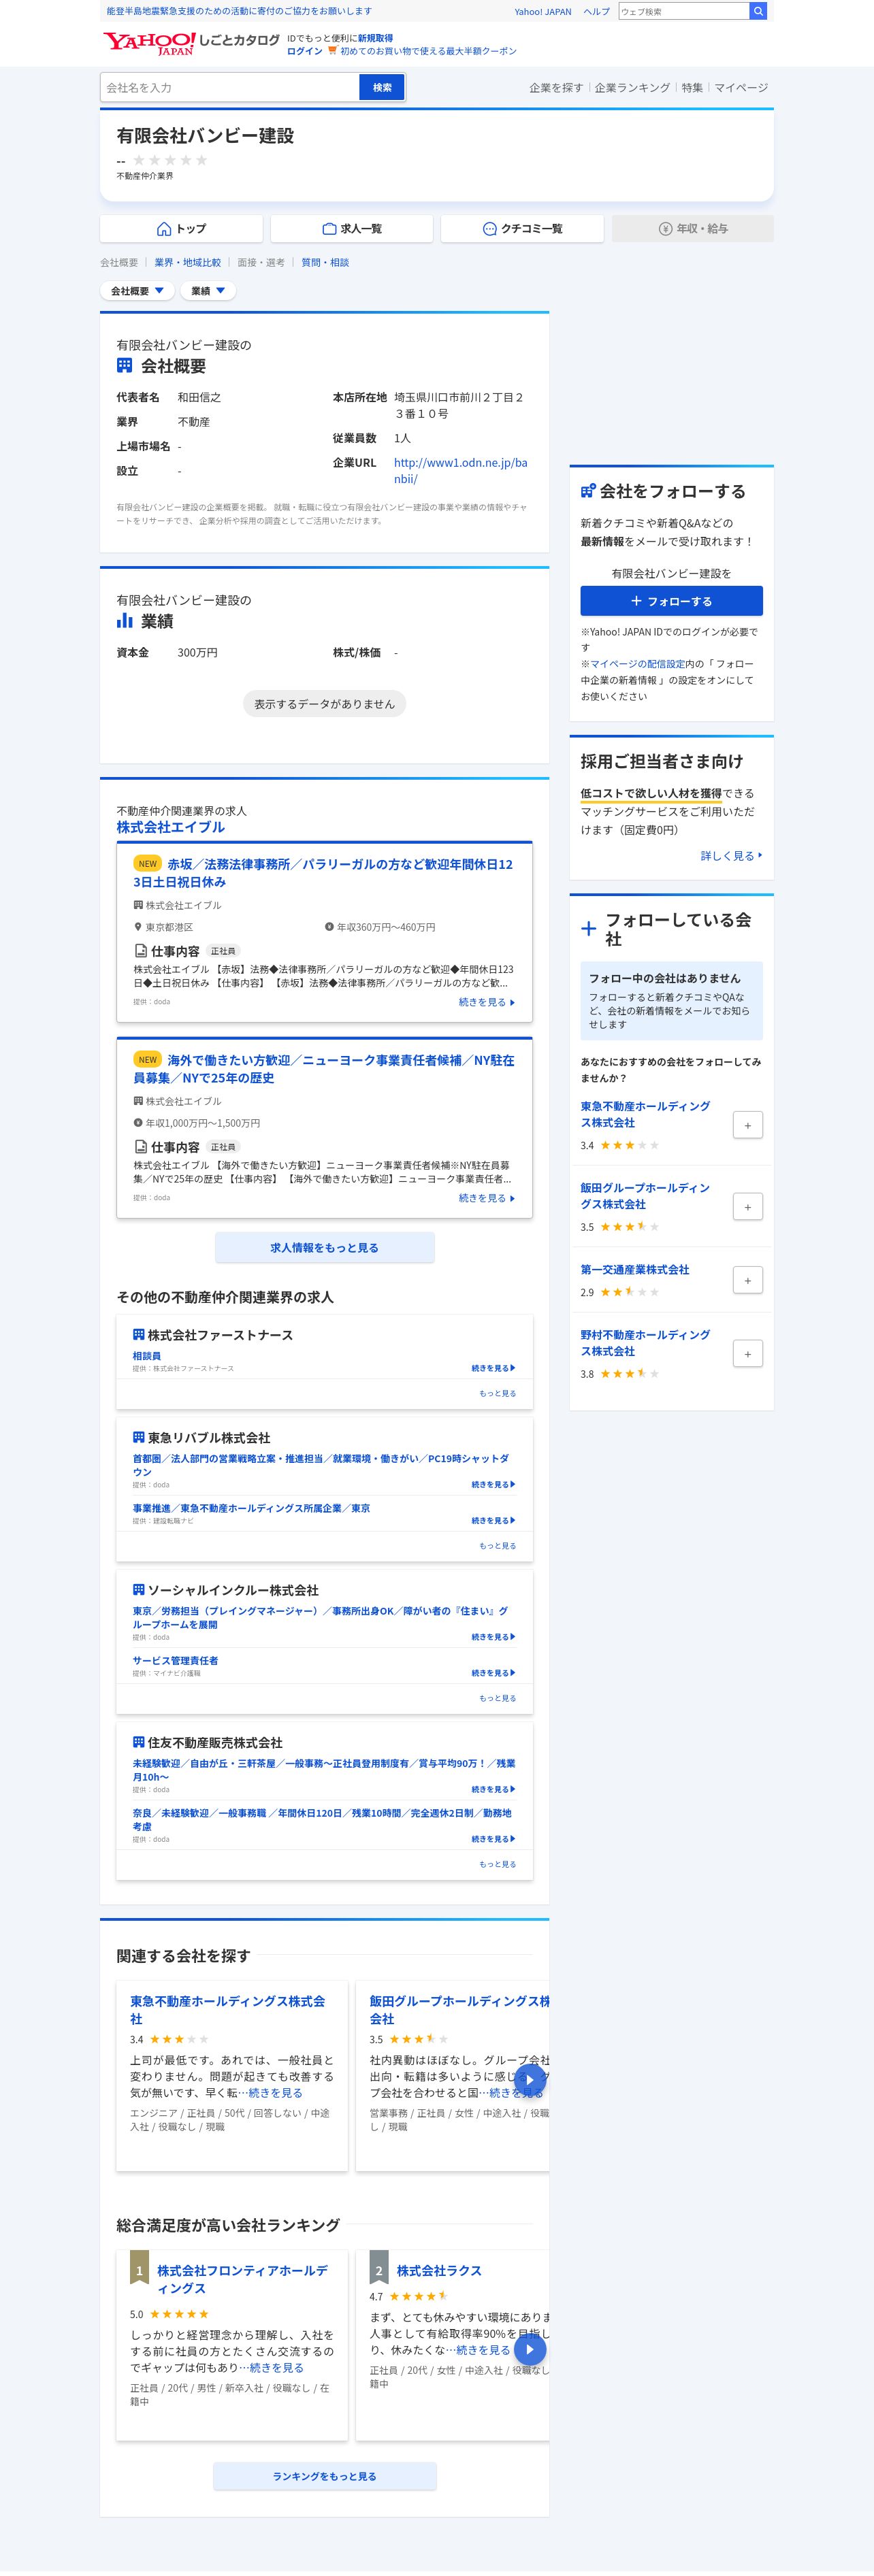Expand the 業績 dropdown pill
The height and width of the screenshot is (2576, 874).
pos(208,291)
